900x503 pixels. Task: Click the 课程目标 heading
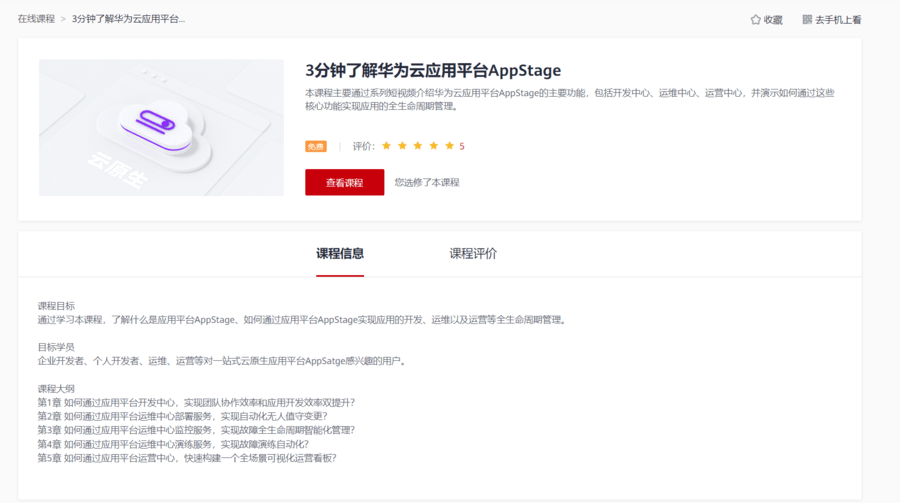pyautogui.click(x=56, y=306)
